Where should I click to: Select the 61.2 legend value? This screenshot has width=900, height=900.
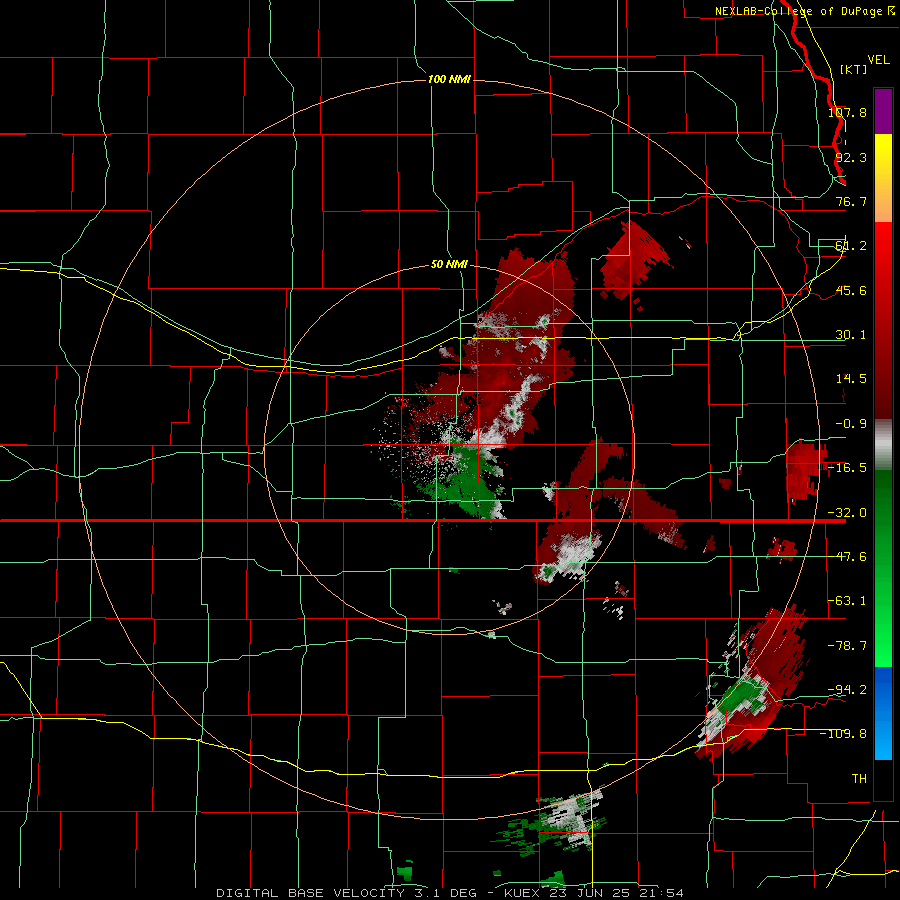click(851, 246)
